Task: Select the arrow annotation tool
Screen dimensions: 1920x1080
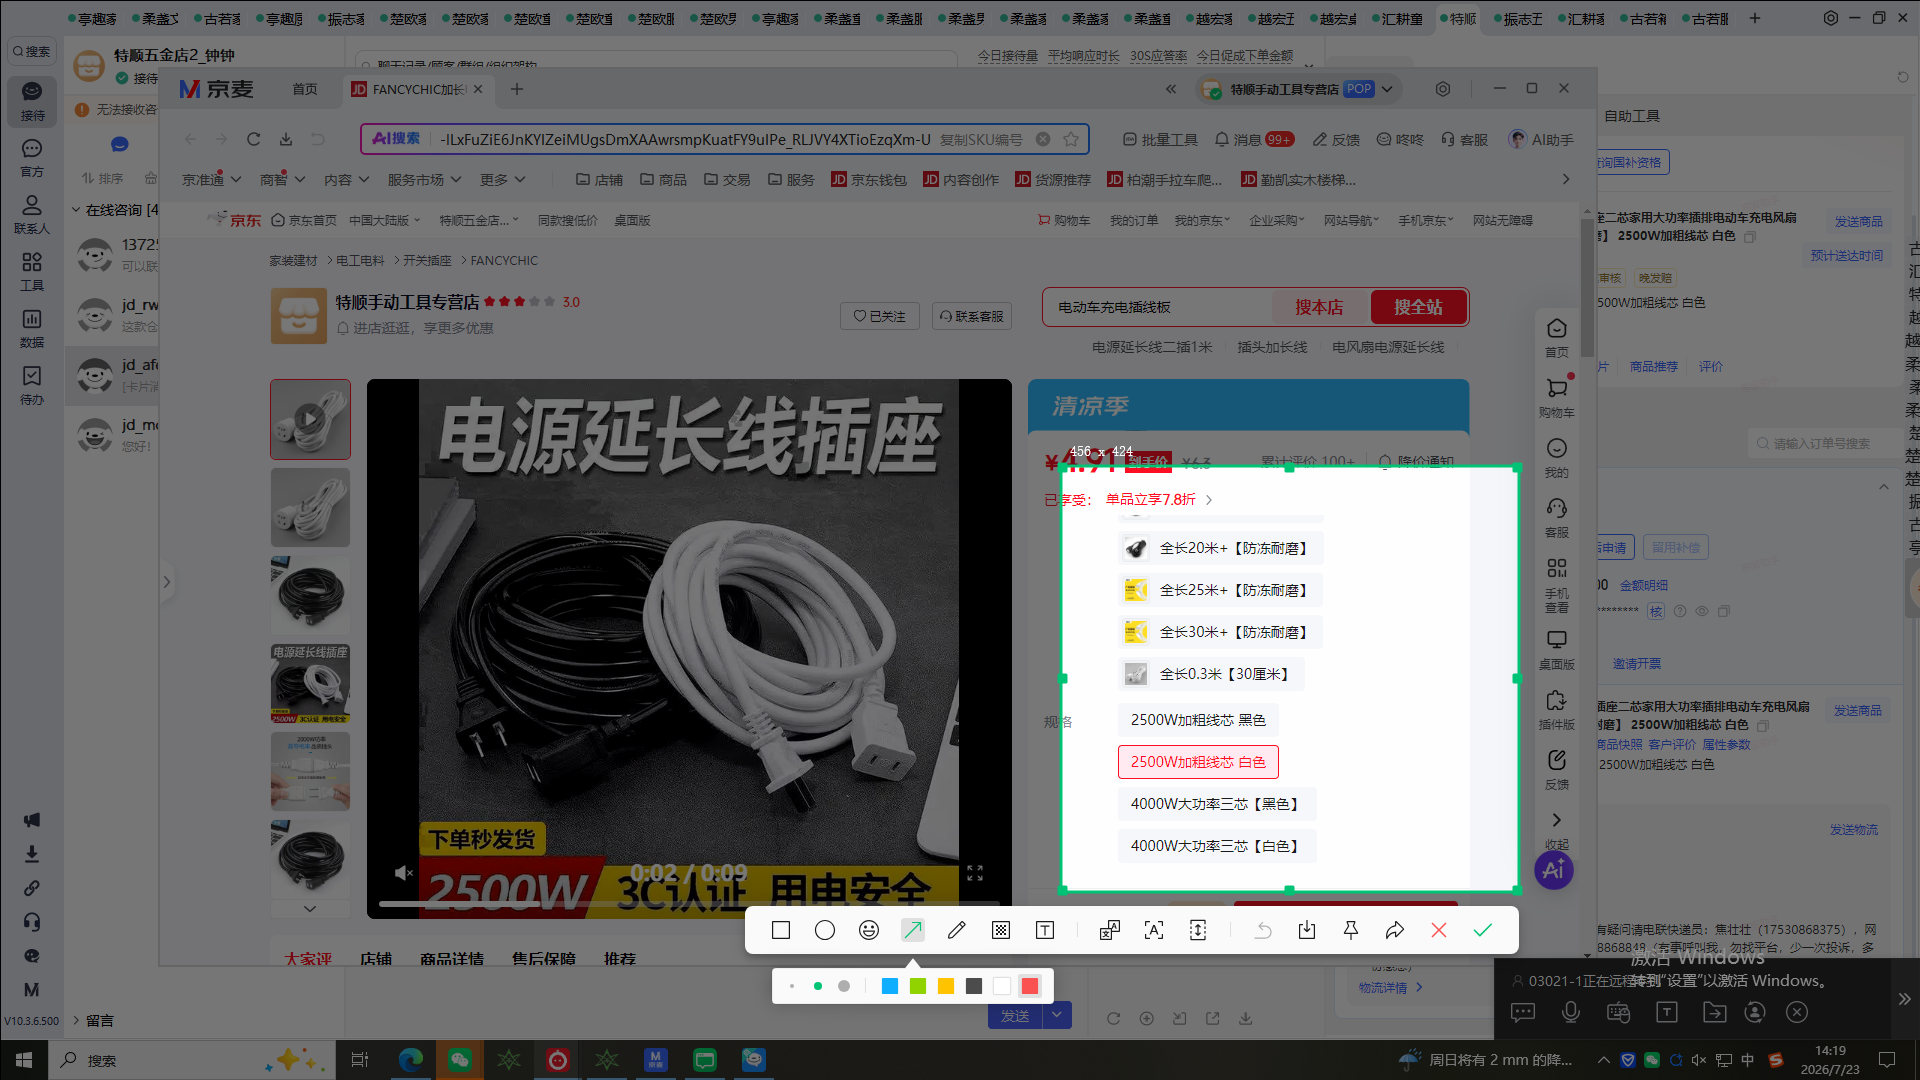Action: click(x=913, y=930)
